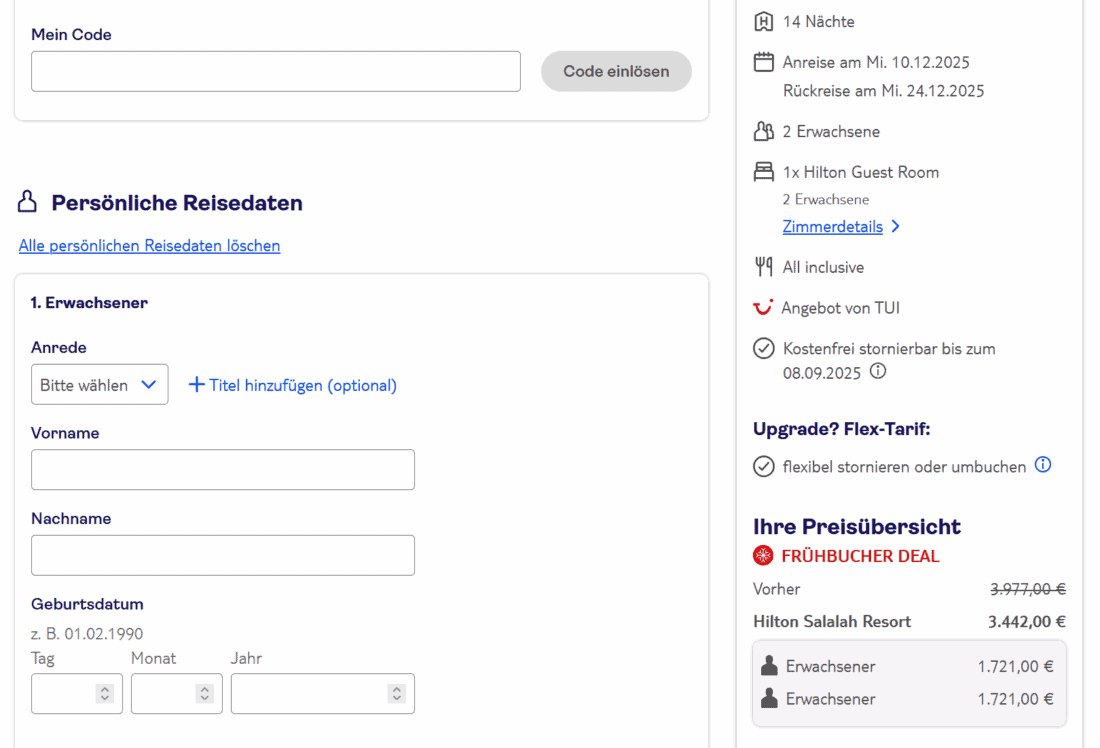Click plus icon to add Titel
Image resolution: width=1100 pixels, height=748 pixels.
tap(196, 385)
